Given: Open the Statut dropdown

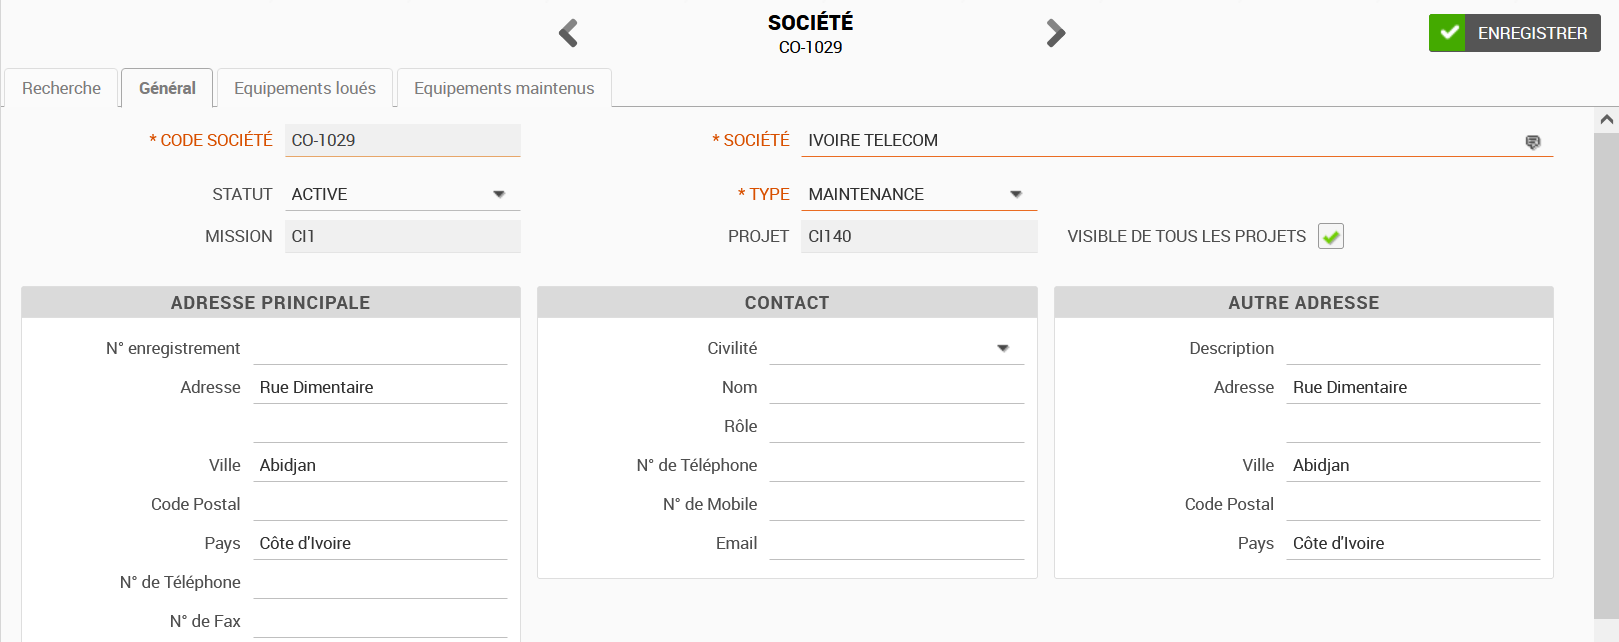Looking at the screenshot, I should click(x=499, y=194).
